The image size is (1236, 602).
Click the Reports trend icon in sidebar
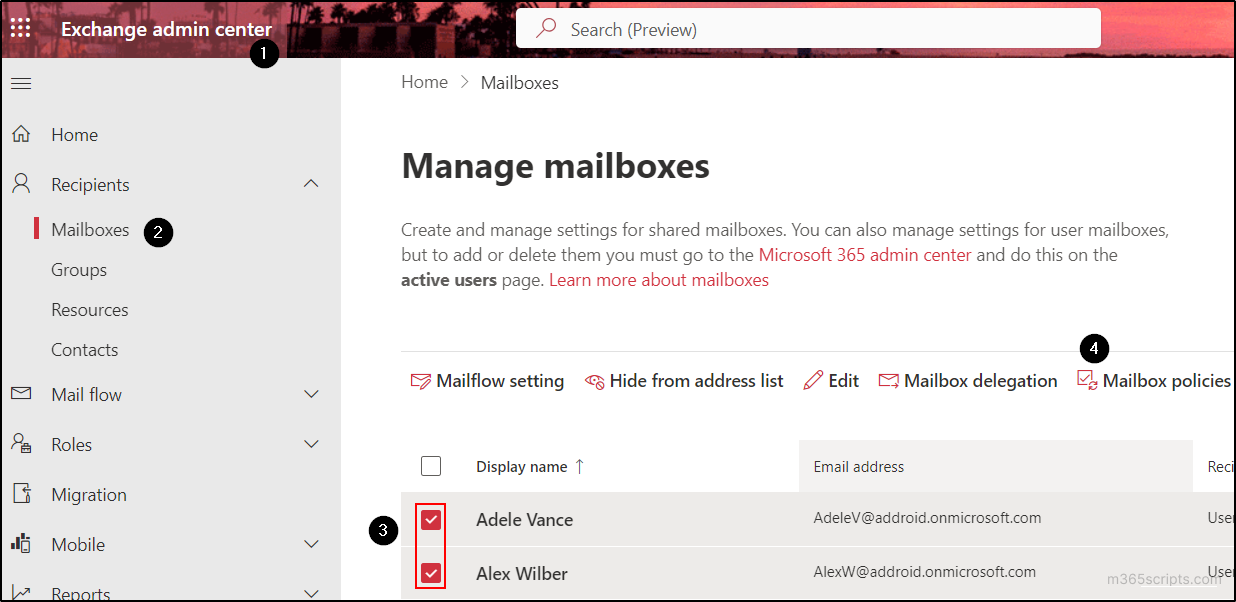coord(21,594)
